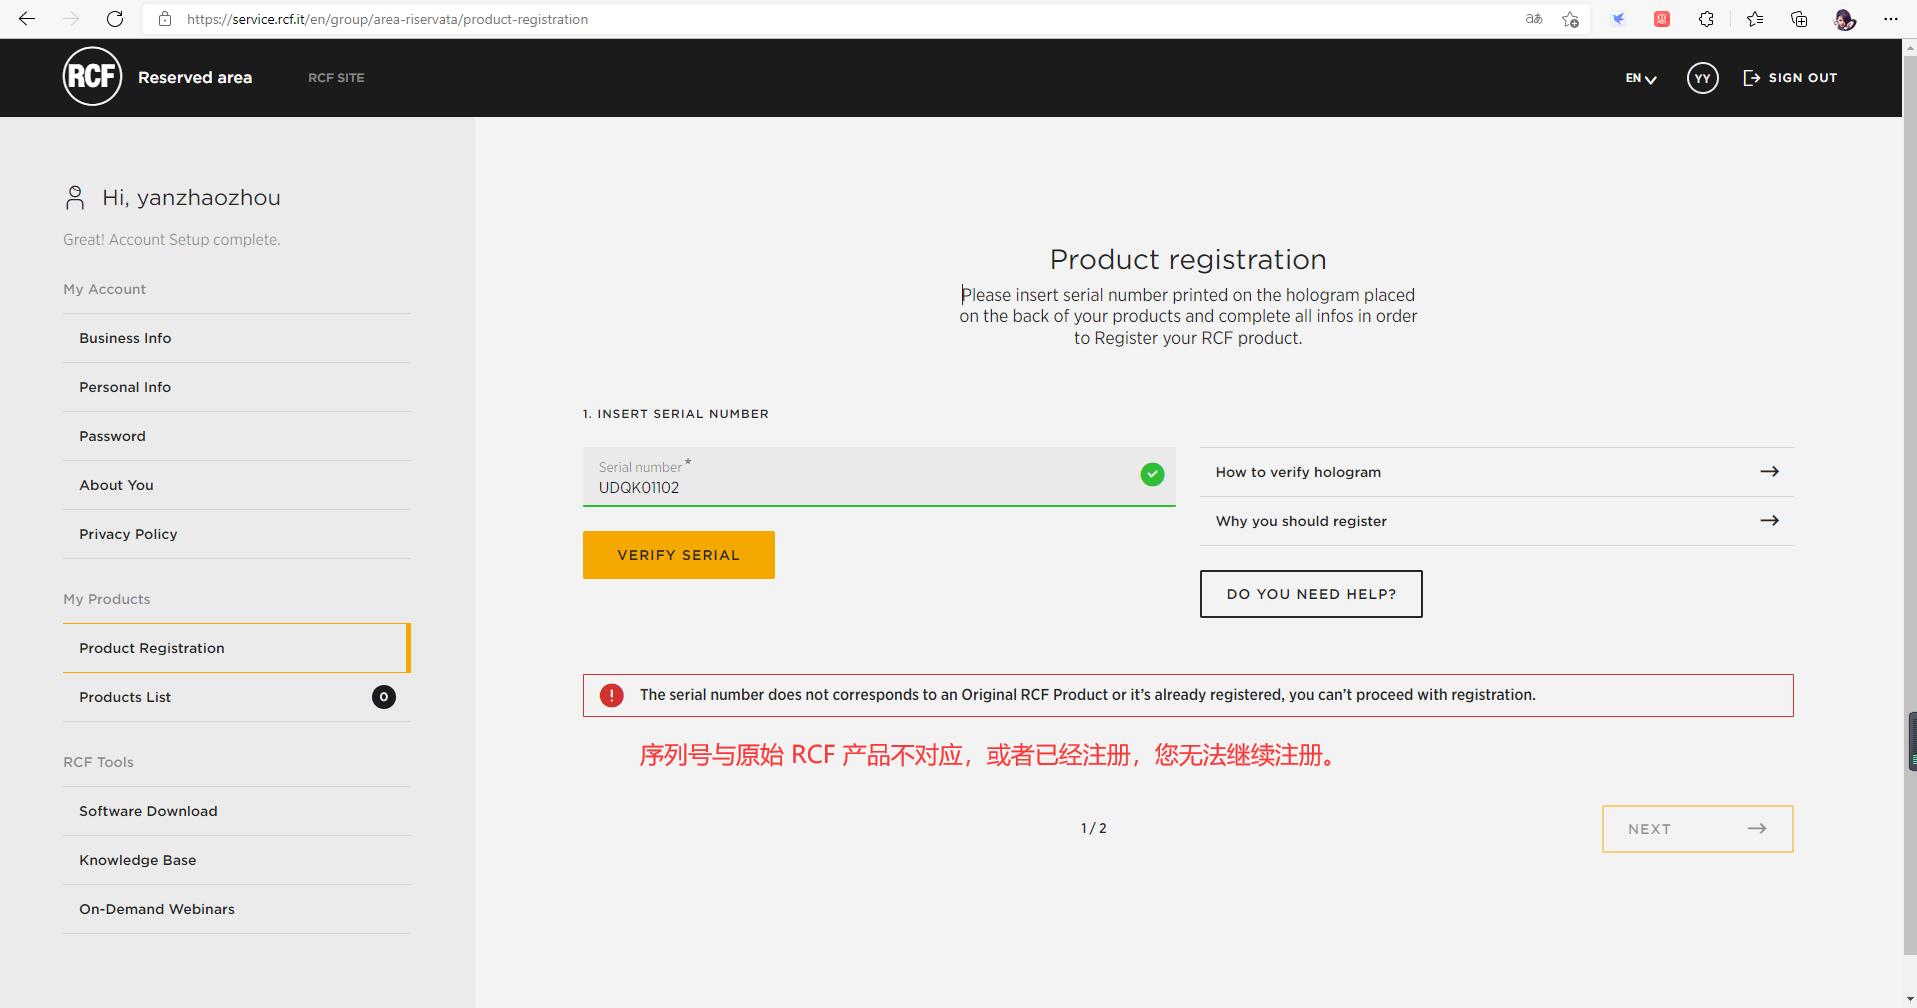1917x1008 pixels.
Task: Click the 1/2 step indicator
Action: click(1094, 828)
